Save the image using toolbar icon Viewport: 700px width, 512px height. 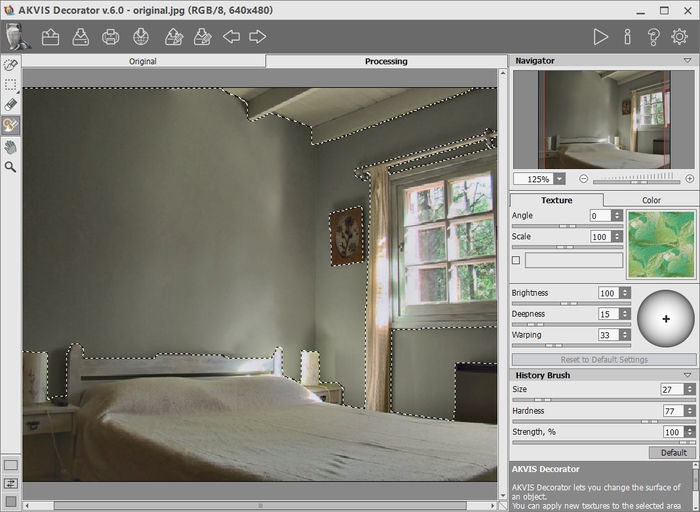coord(81,37)
